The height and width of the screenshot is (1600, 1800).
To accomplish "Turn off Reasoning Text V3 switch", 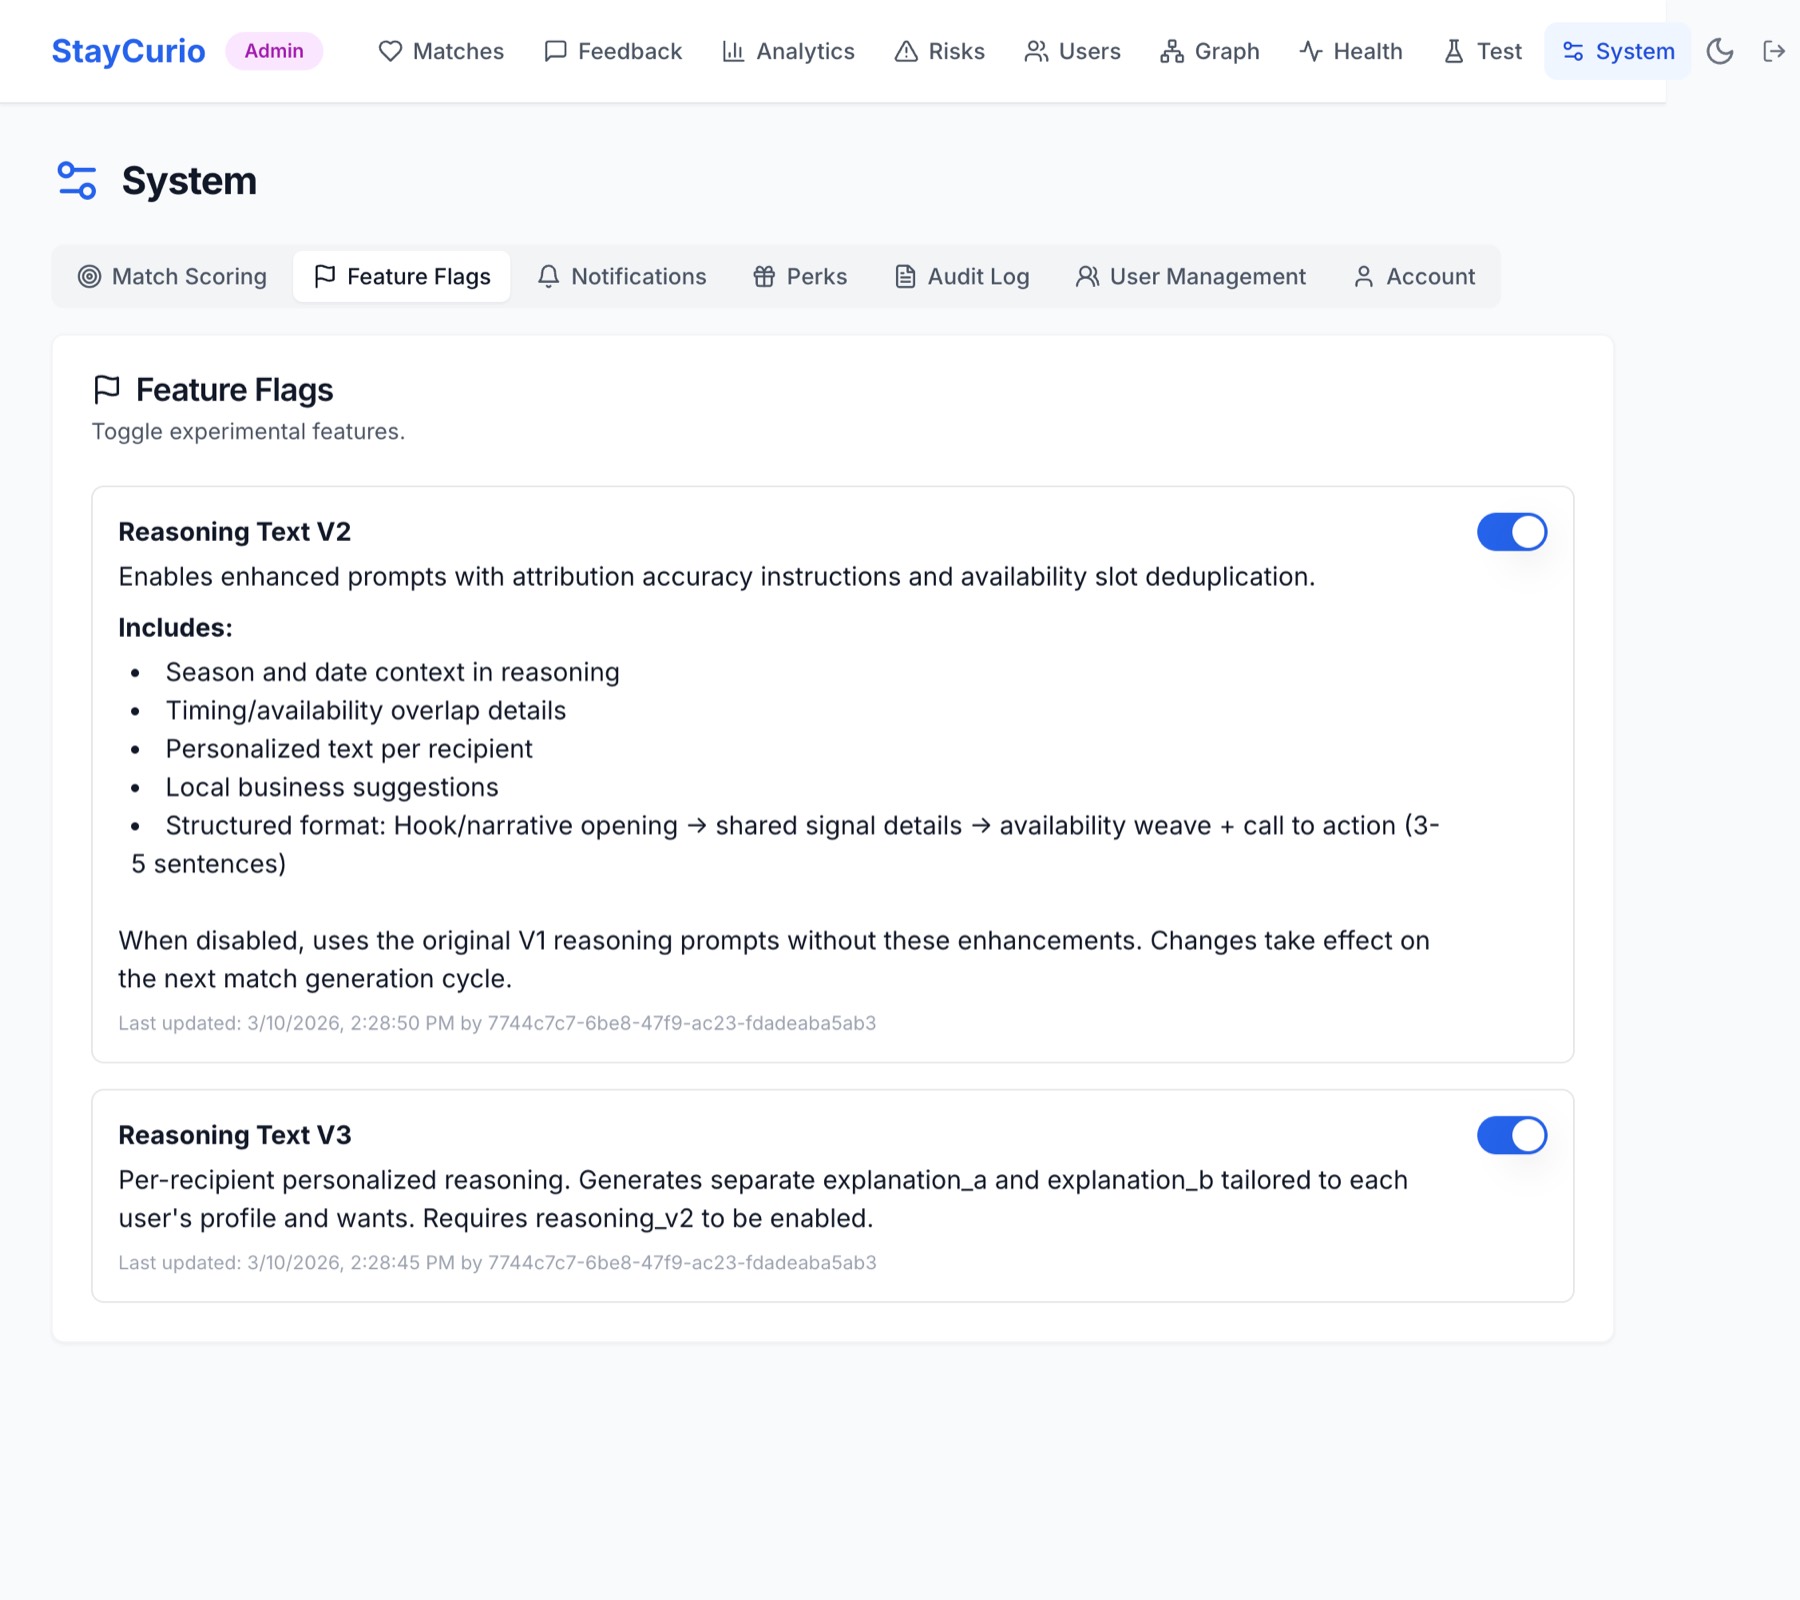I will [1512, 1135].
